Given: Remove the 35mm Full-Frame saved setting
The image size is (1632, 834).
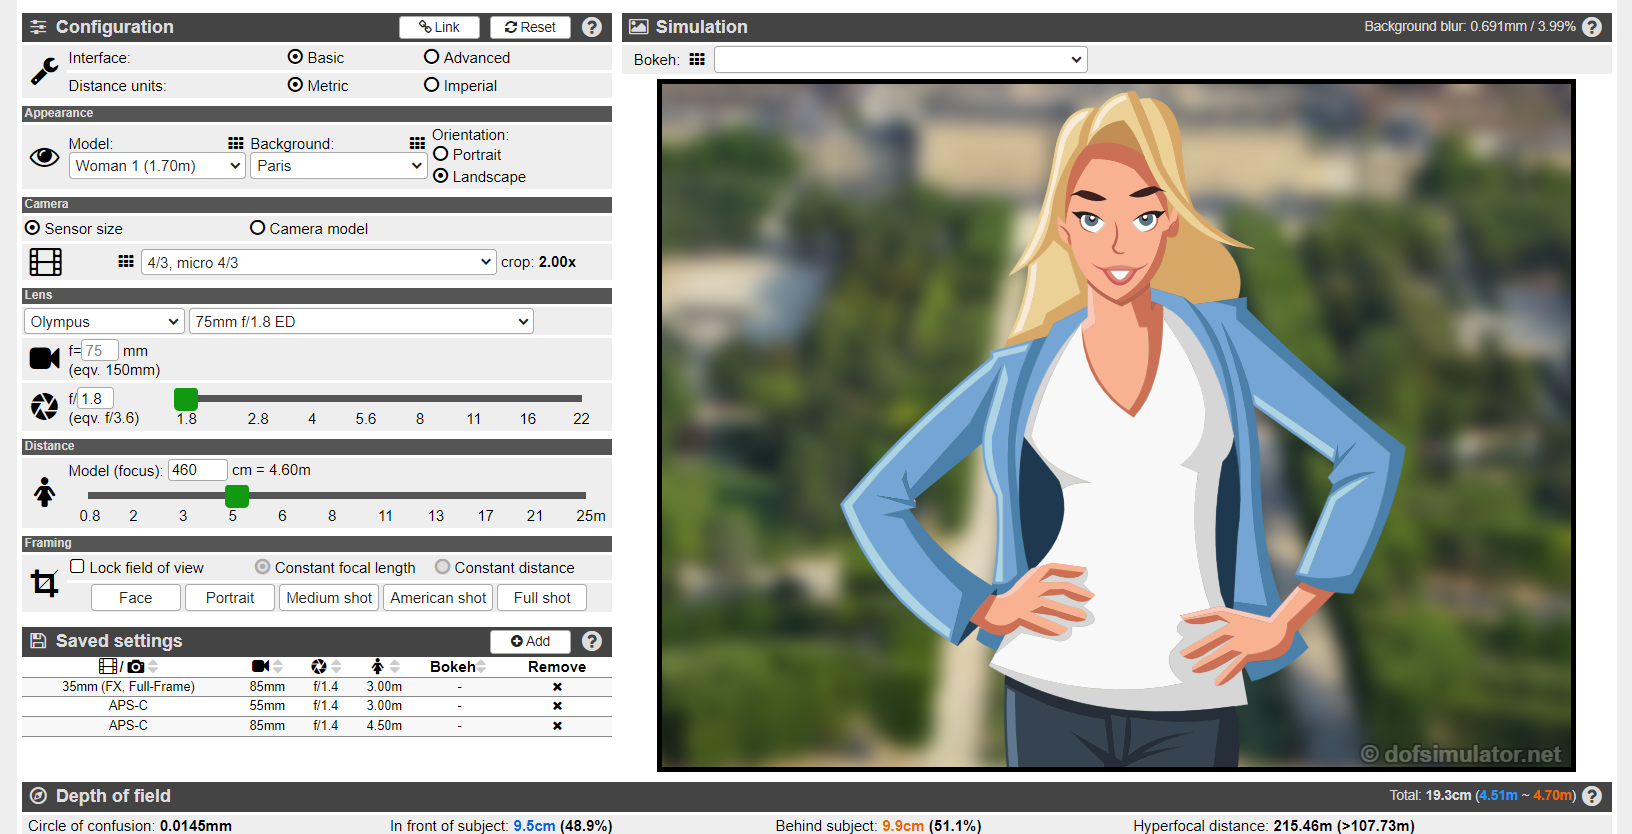Looking at the screenshot, I should pyautogui.click(x=557, y=687).
